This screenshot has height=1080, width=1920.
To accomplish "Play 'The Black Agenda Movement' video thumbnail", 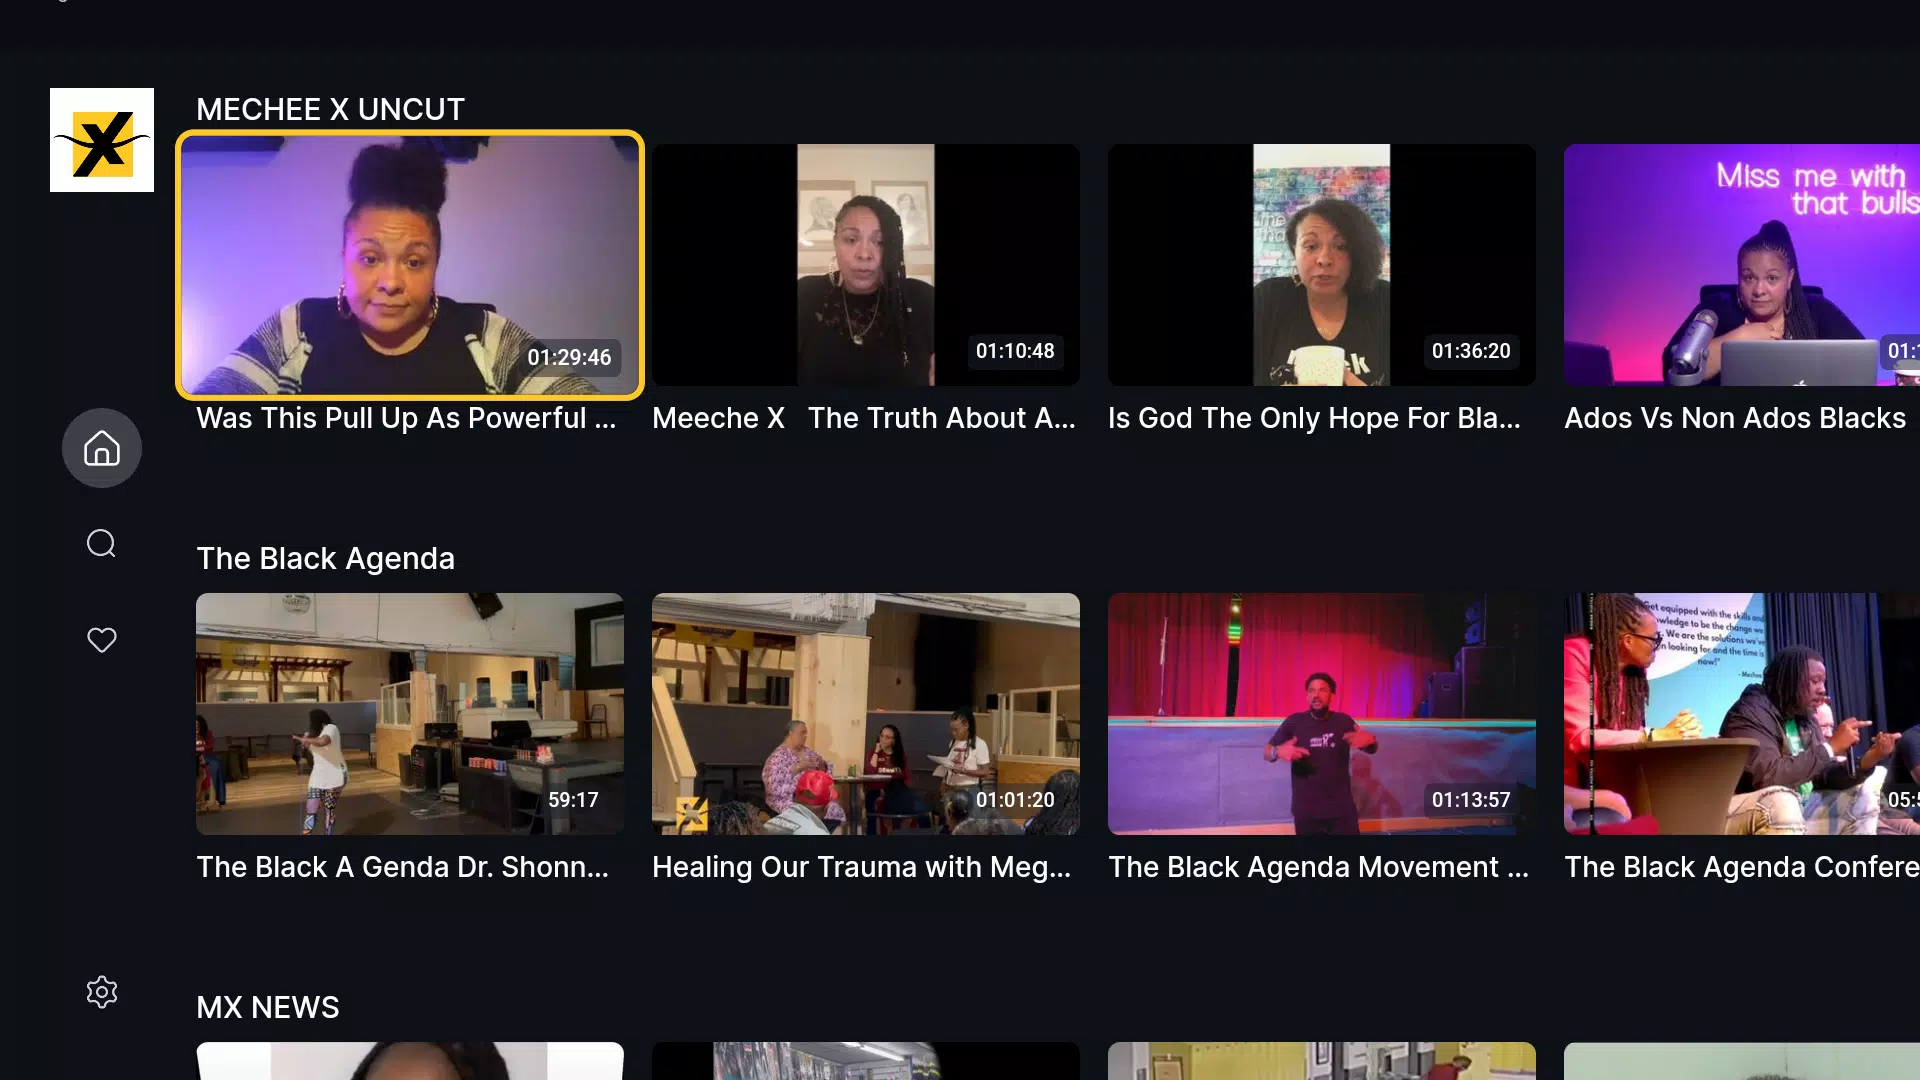I will point(1322,714).
